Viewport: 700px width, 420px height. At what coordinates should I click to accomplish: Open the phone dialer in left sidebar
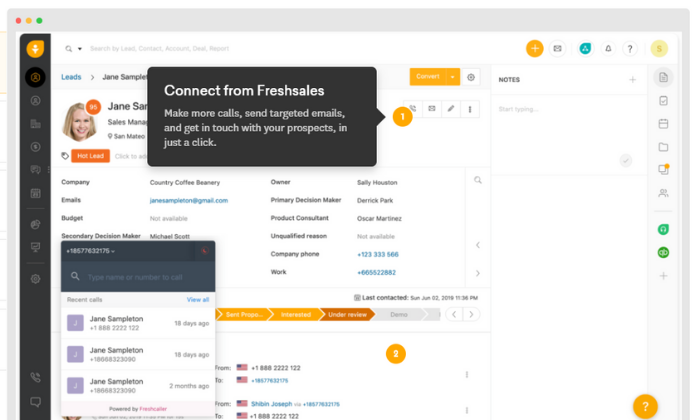tap(36, 377)
